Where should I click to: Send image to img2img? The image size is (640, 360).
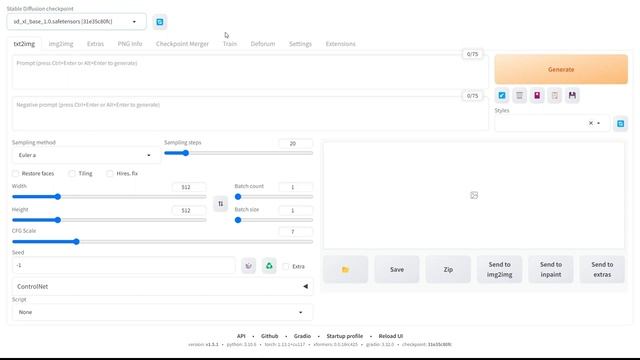(x=500, y=269)
